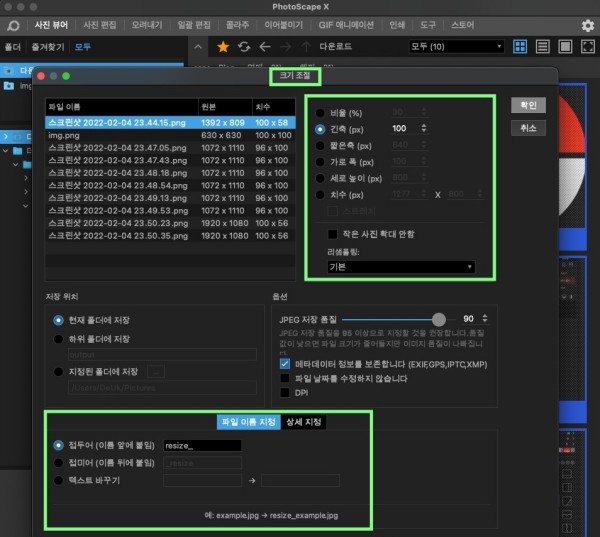Click the 확인 button
Image resolution: width=600 pixels, height=537 pixels.
click(527, 105)
